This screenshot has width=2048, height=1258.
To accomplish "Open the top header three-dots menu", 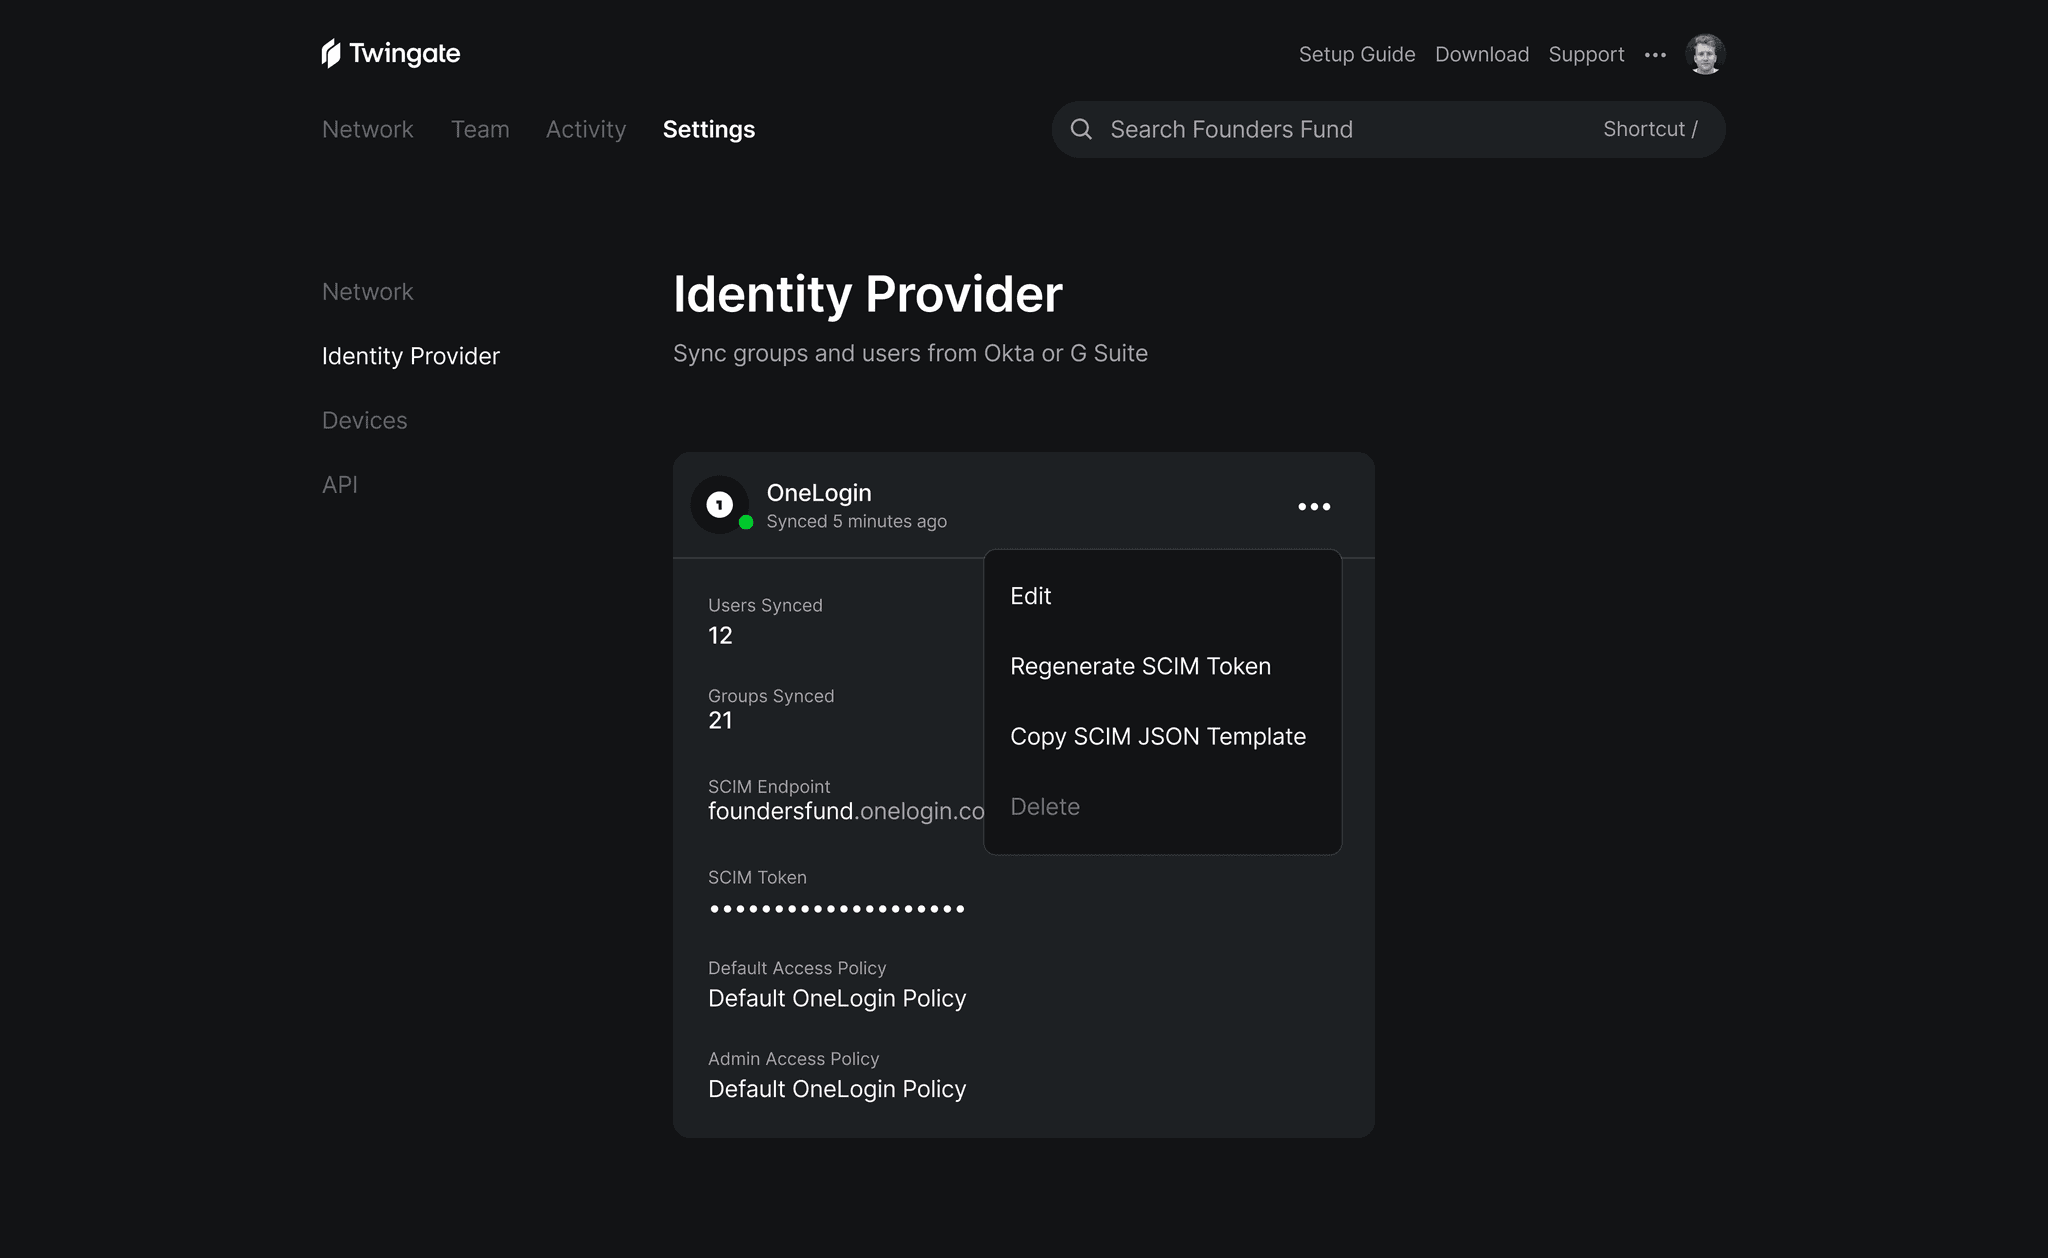I will pyautogui.click(x=1655, y=55).
